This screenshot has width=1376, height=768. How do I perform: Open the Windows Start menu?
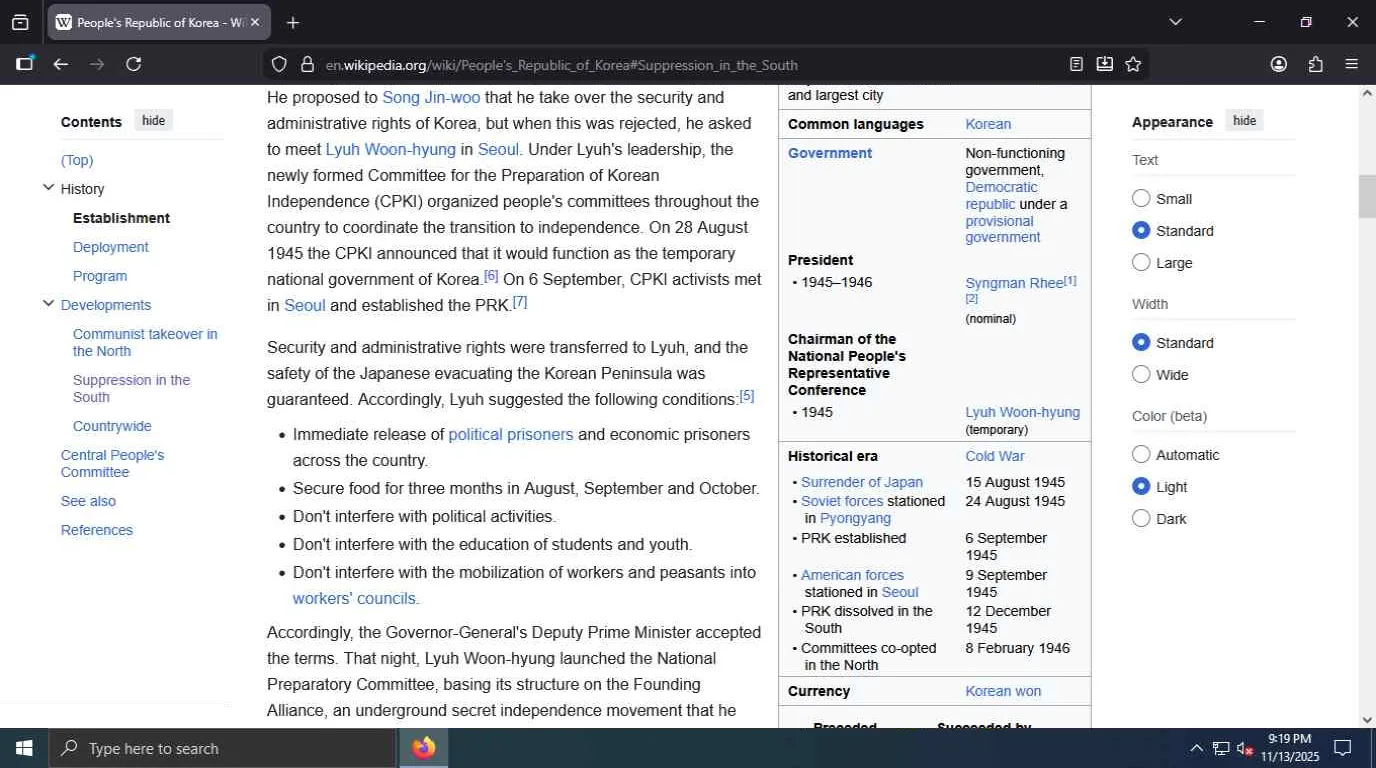point(24,748)
